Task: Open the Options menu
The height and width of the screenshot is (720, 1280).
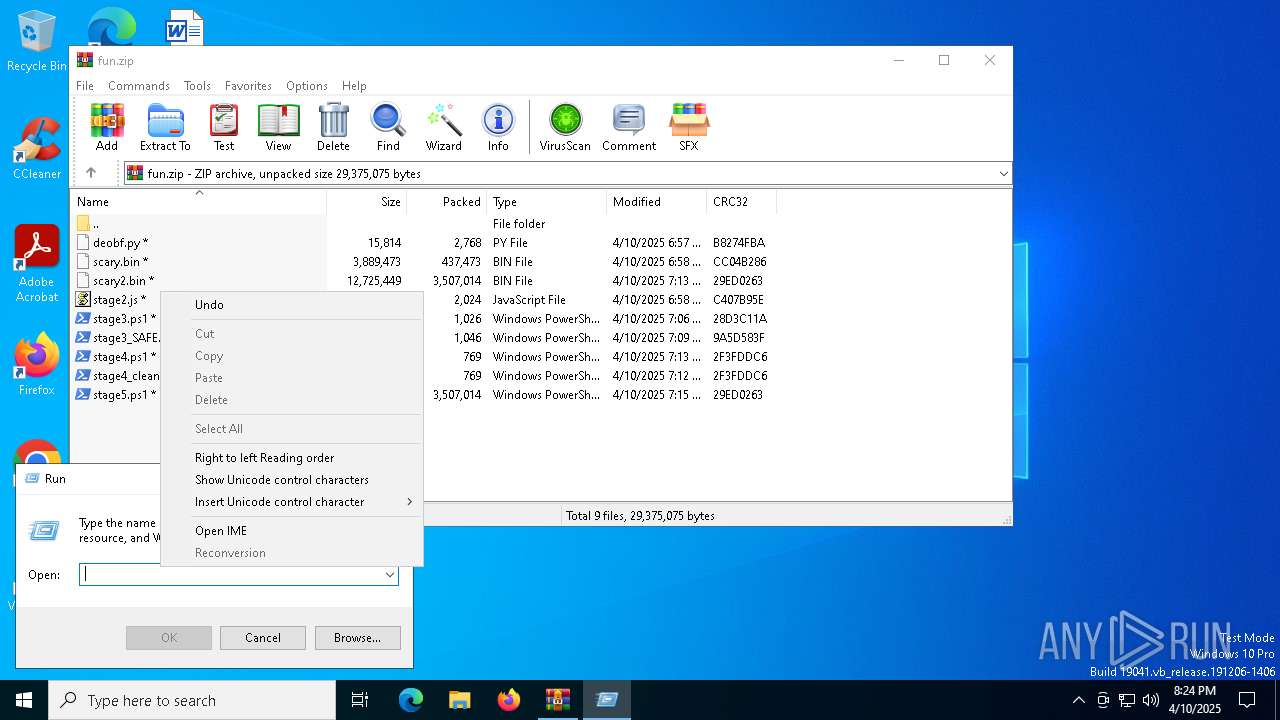Action: 307,86
